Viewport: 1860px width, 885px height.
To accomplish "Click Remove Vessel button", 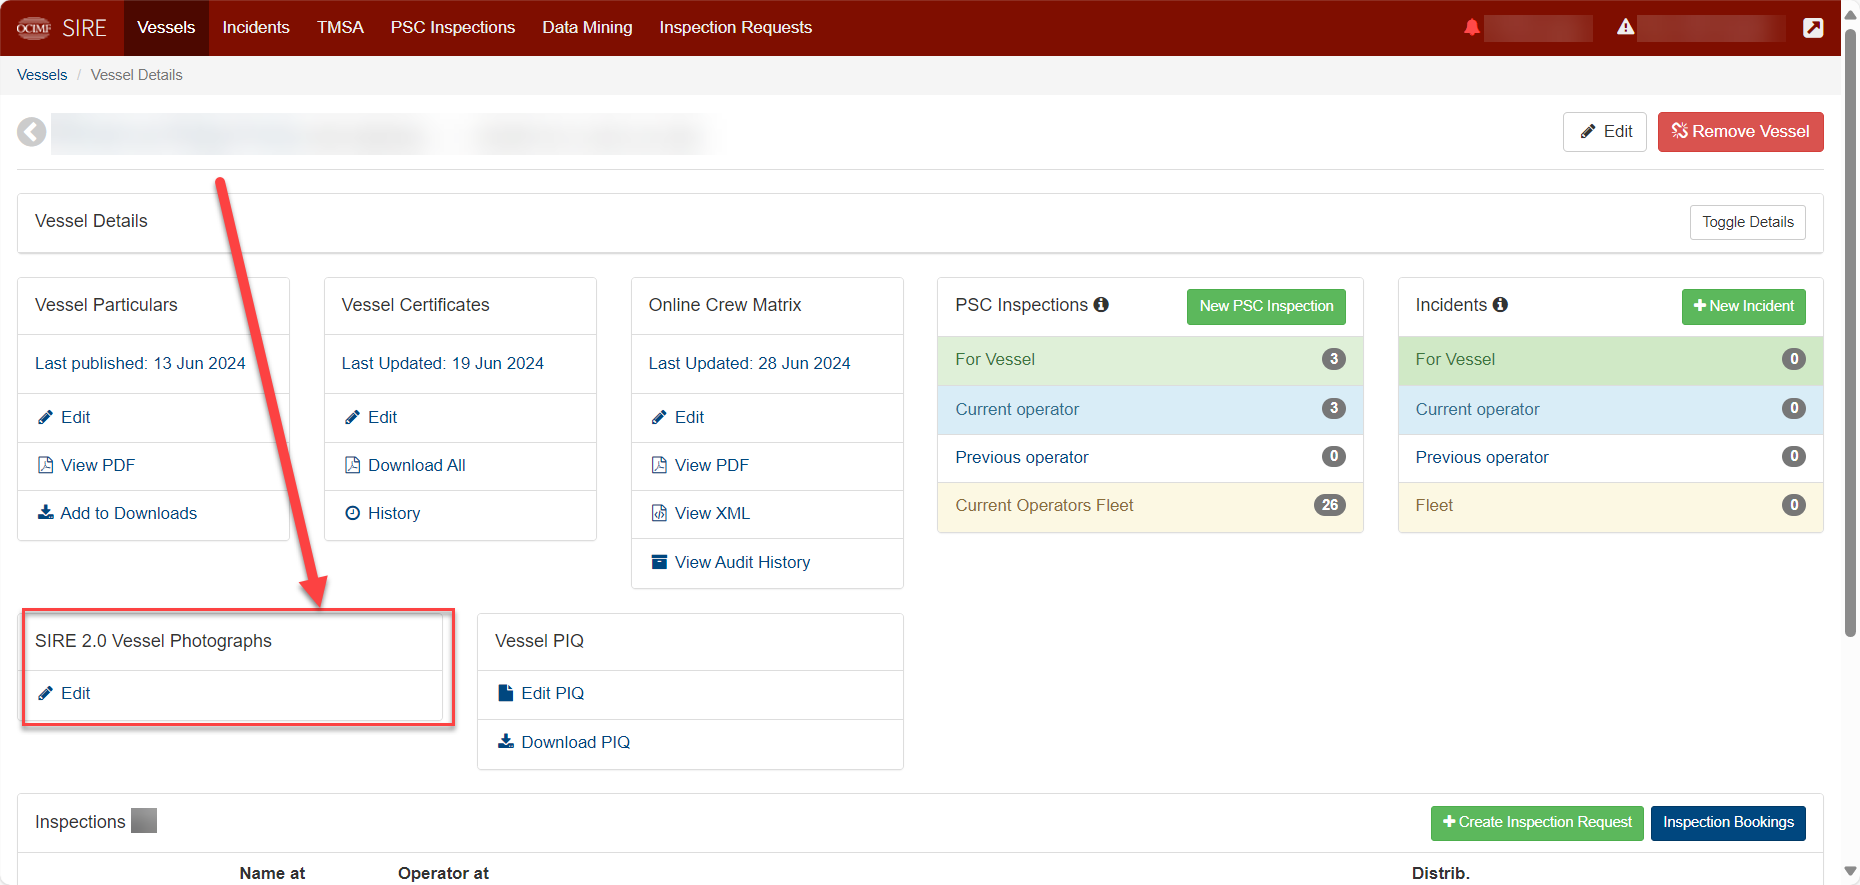I will [x=1740, y=132].
